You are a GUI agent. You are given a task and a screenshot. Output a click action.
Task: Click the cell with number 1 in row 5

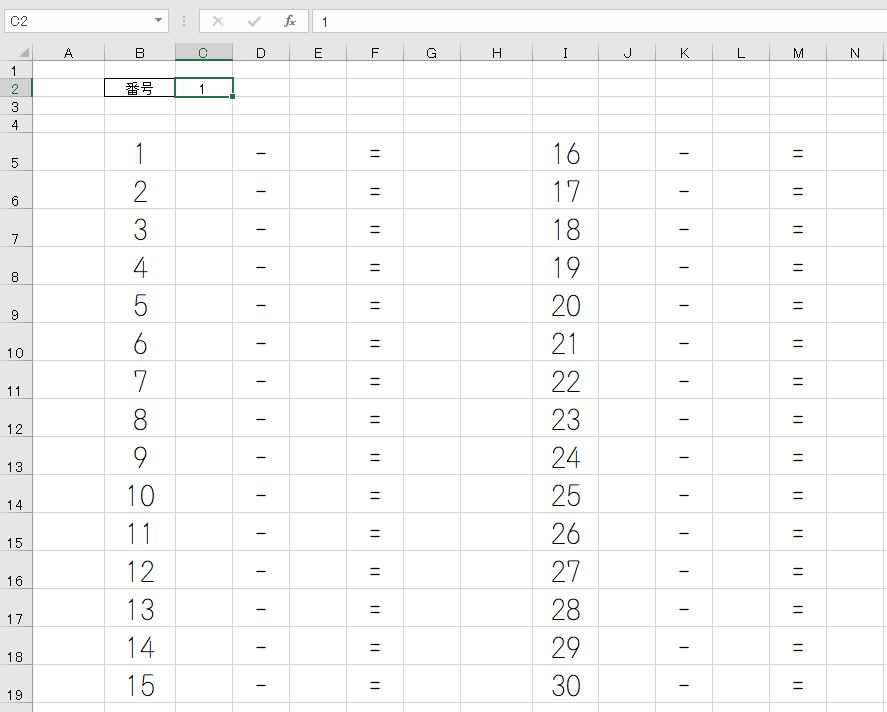click(140, 153)
